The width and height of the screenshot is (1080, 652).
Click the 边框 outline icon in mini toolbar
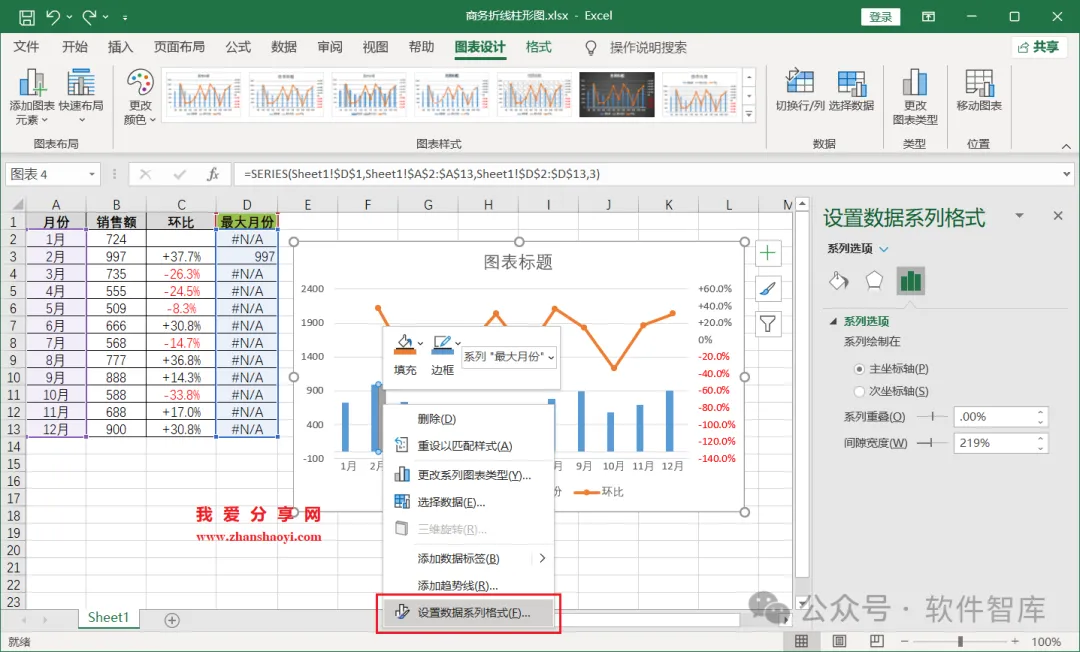point(442,344)
